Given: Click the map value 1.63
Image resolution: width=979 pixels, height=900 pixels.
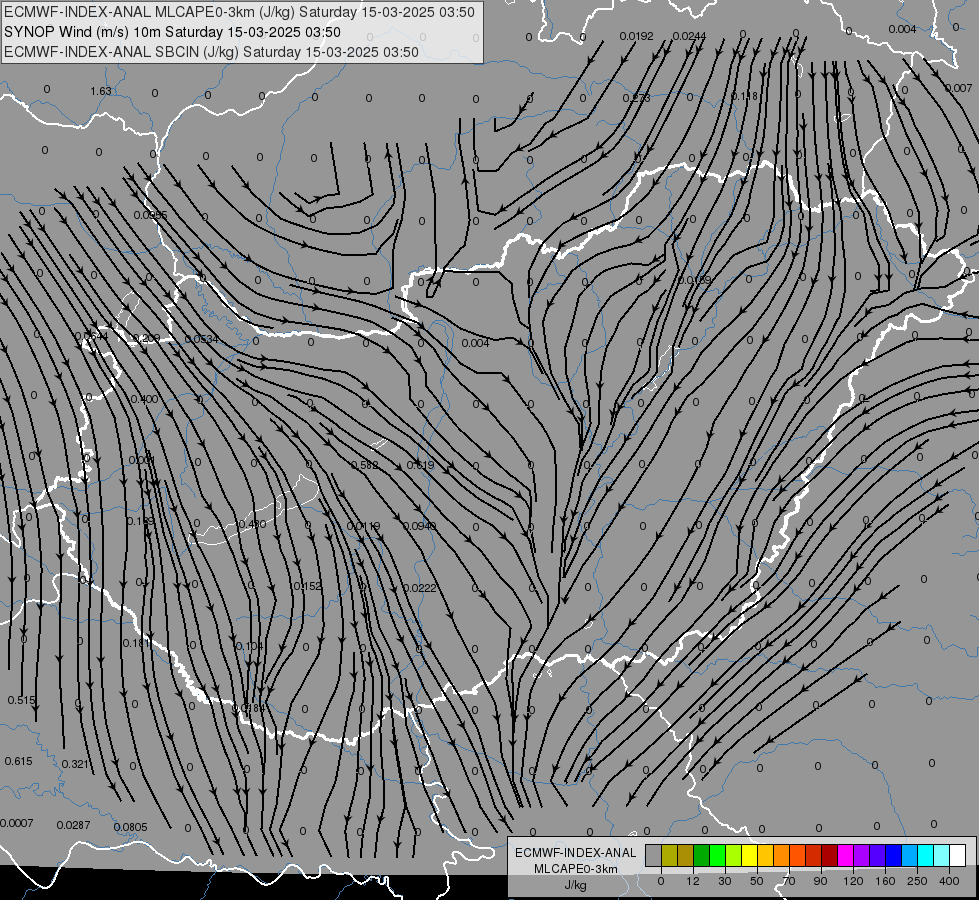Looking at the screenshot, I should click(x=101, y=91).
